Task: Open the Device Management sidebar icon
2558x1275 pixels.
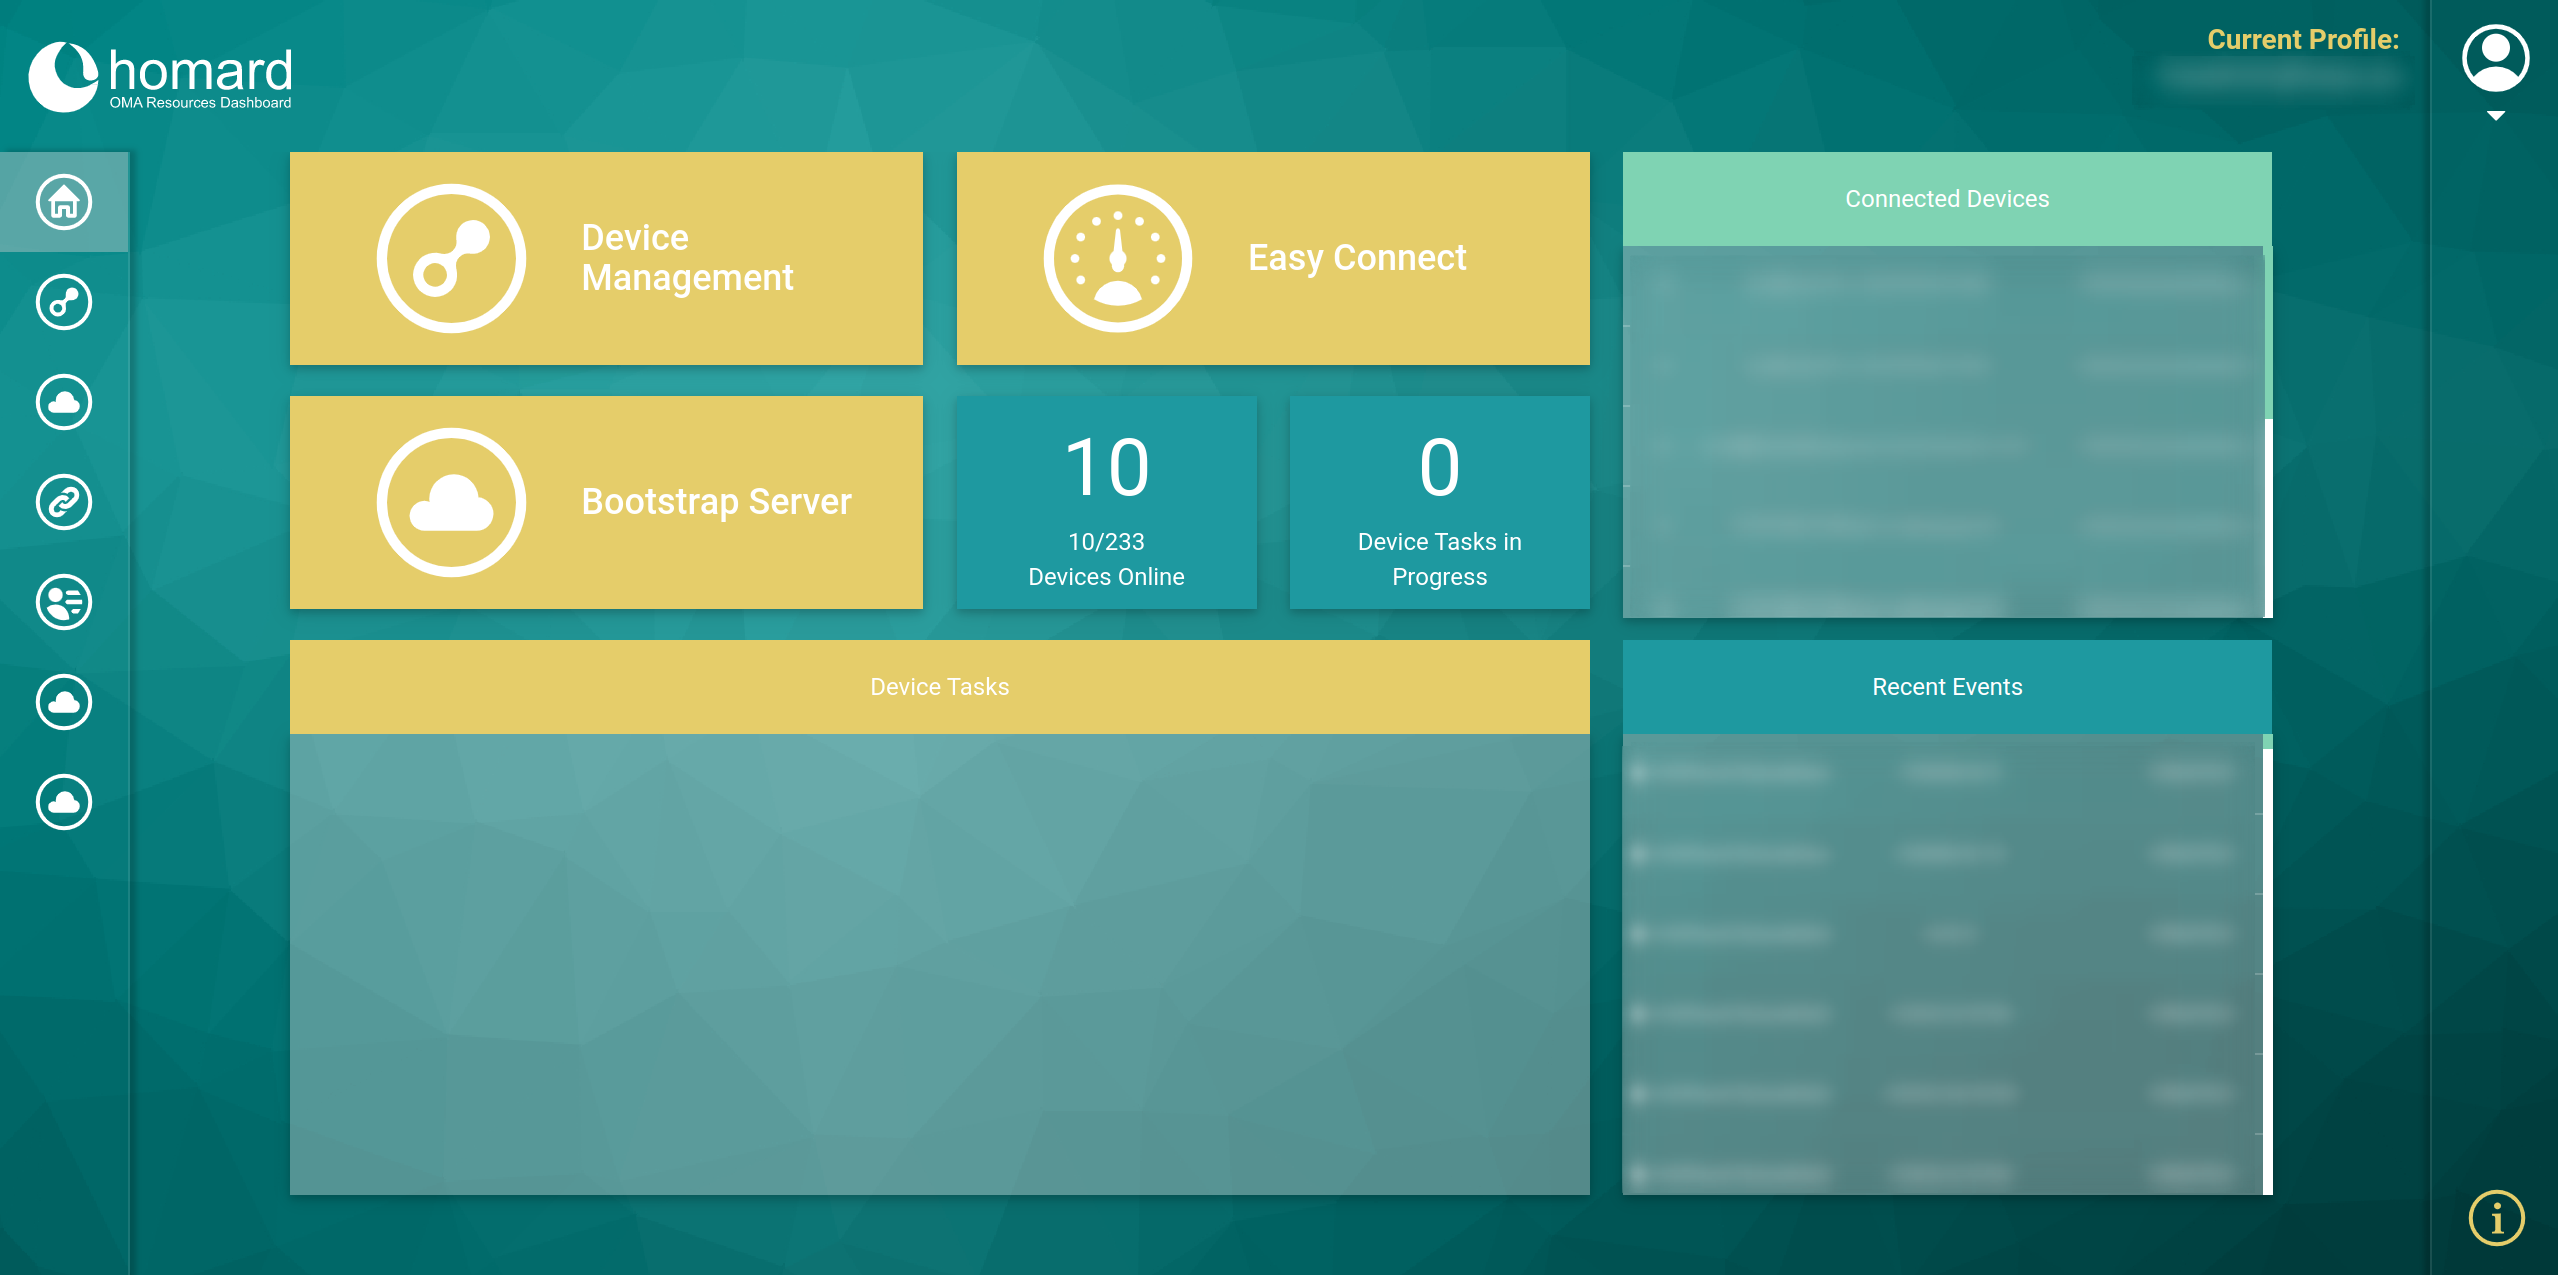Action: 64,302
